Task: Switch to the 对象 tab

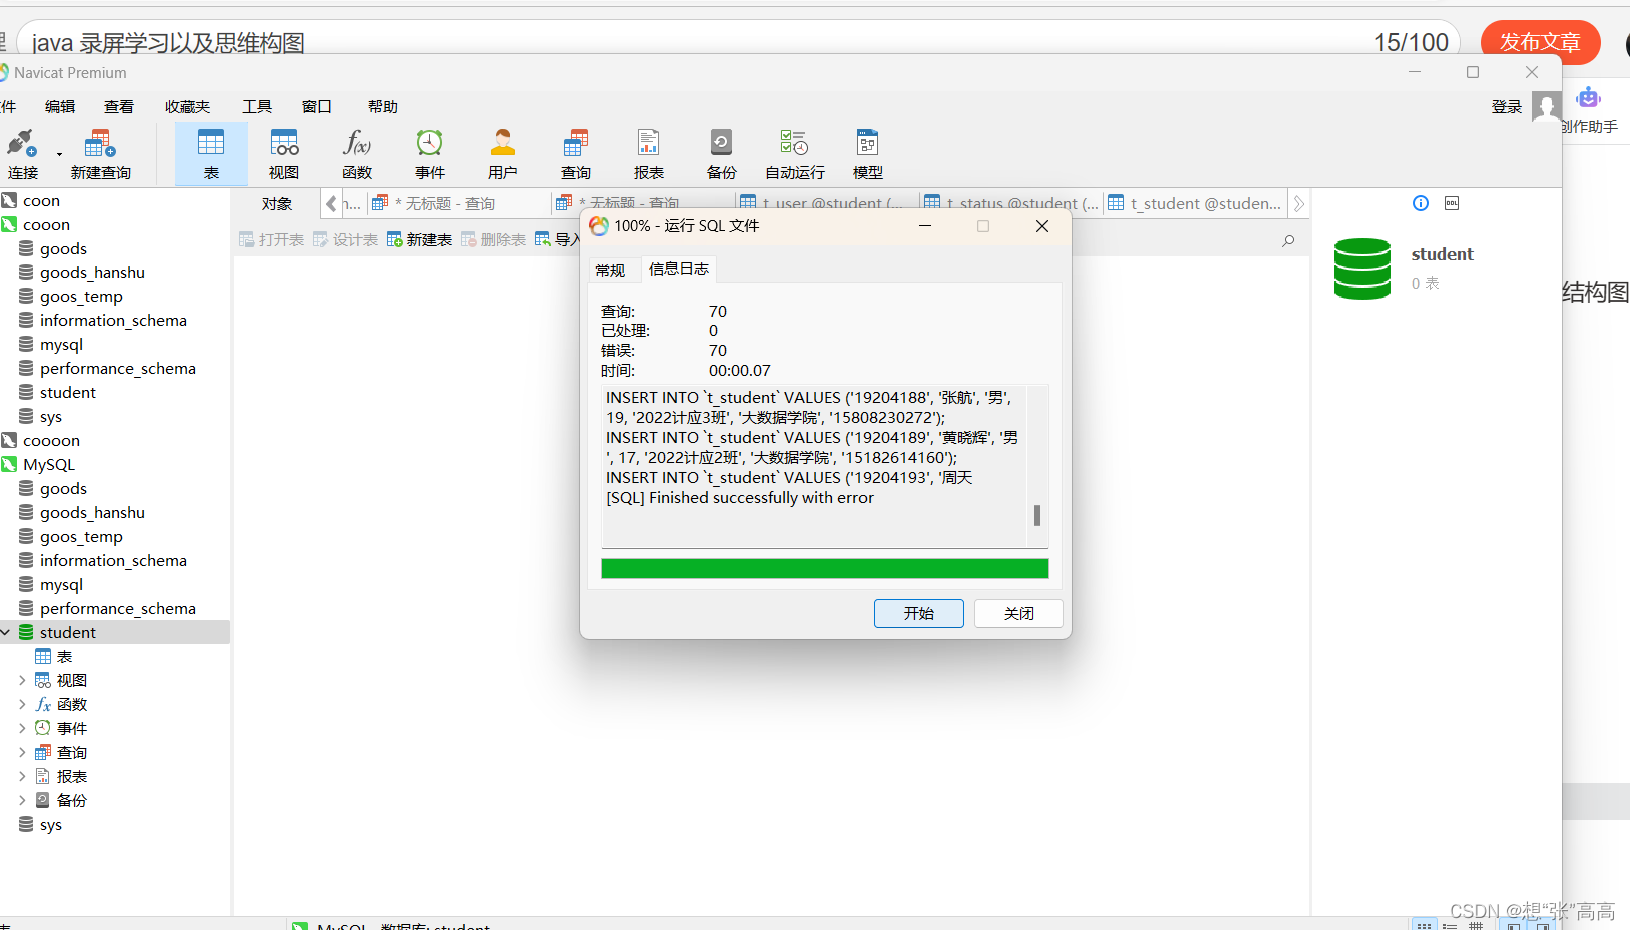Action: coord(277,203)
